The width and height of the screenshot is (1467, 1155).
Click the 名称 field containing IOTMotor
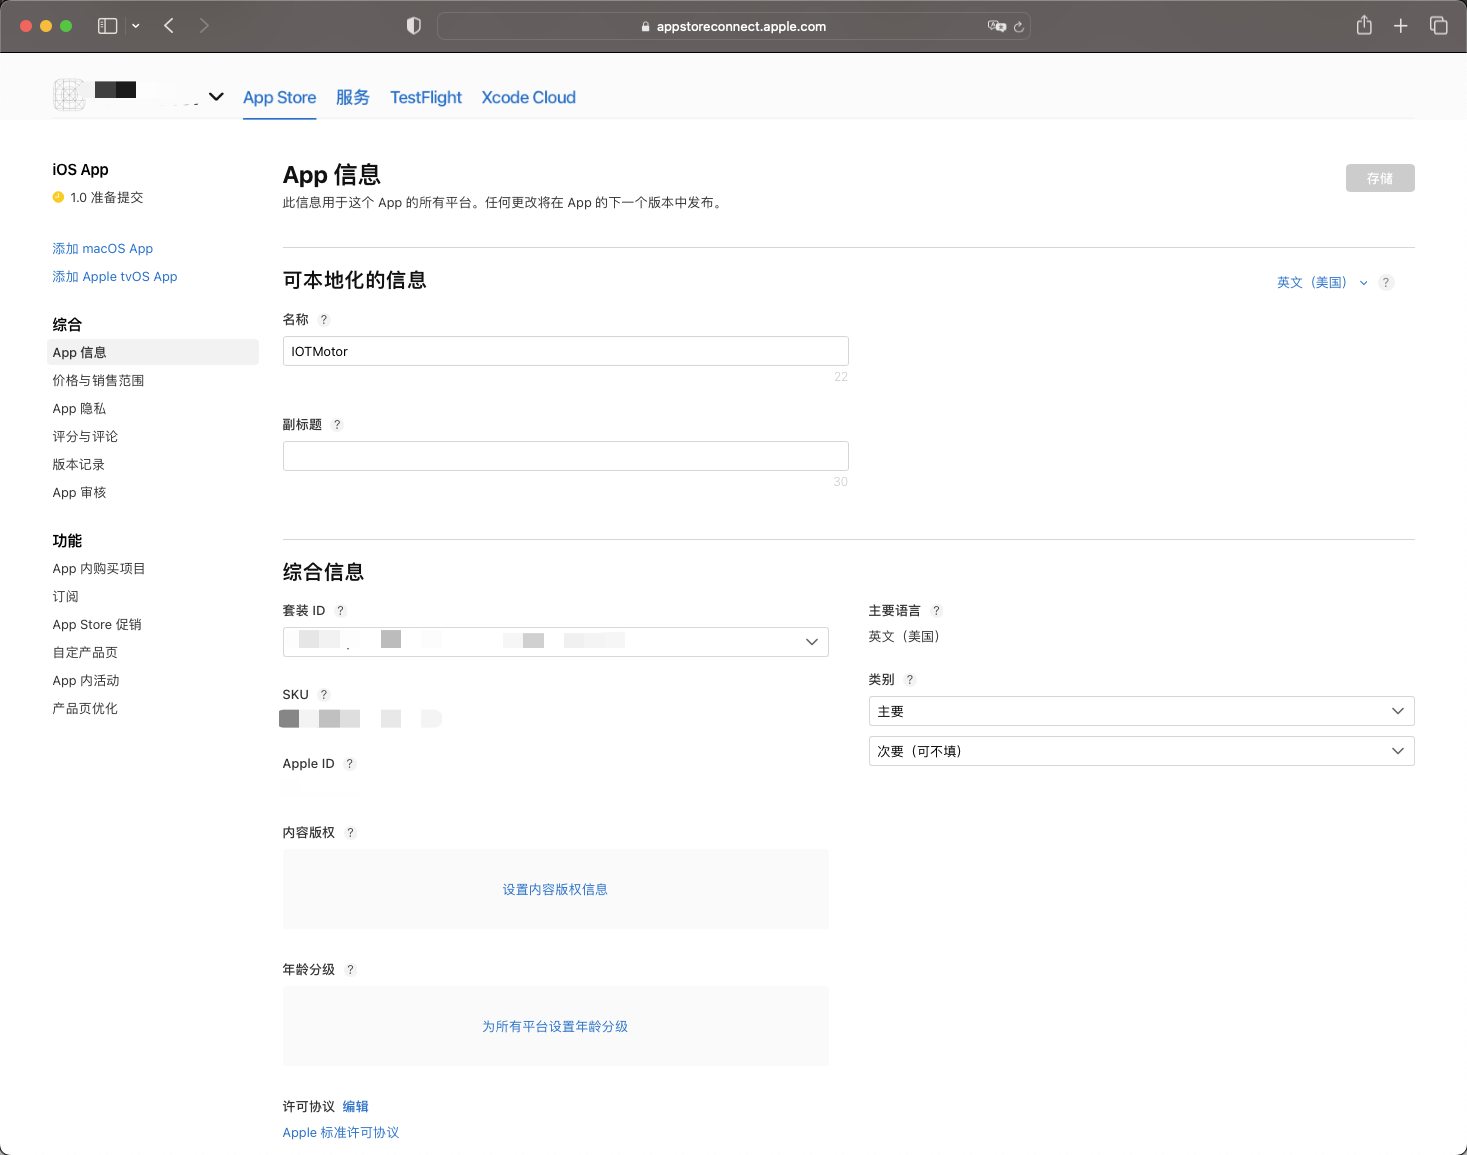coord(566,351)
